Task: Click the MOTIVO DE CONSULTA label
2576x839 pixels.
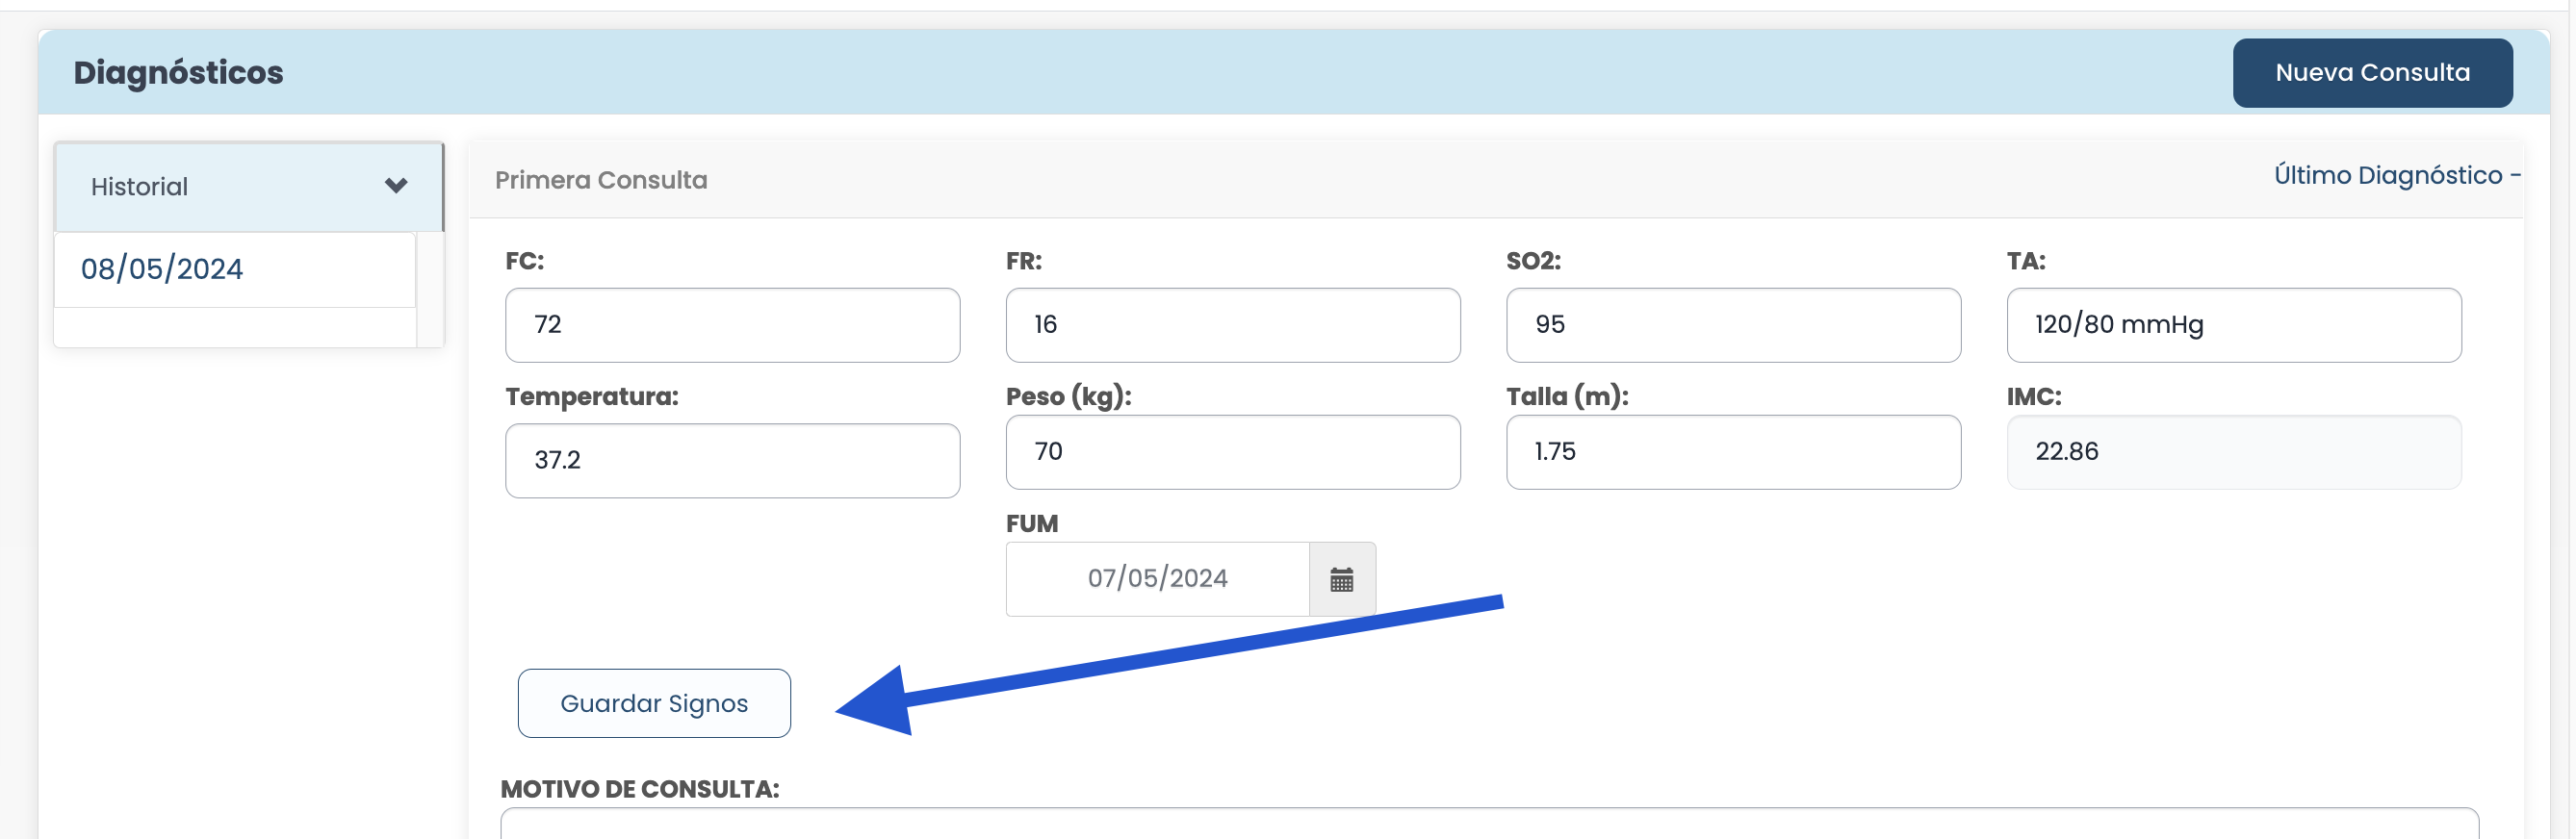Action: (639, 788)
